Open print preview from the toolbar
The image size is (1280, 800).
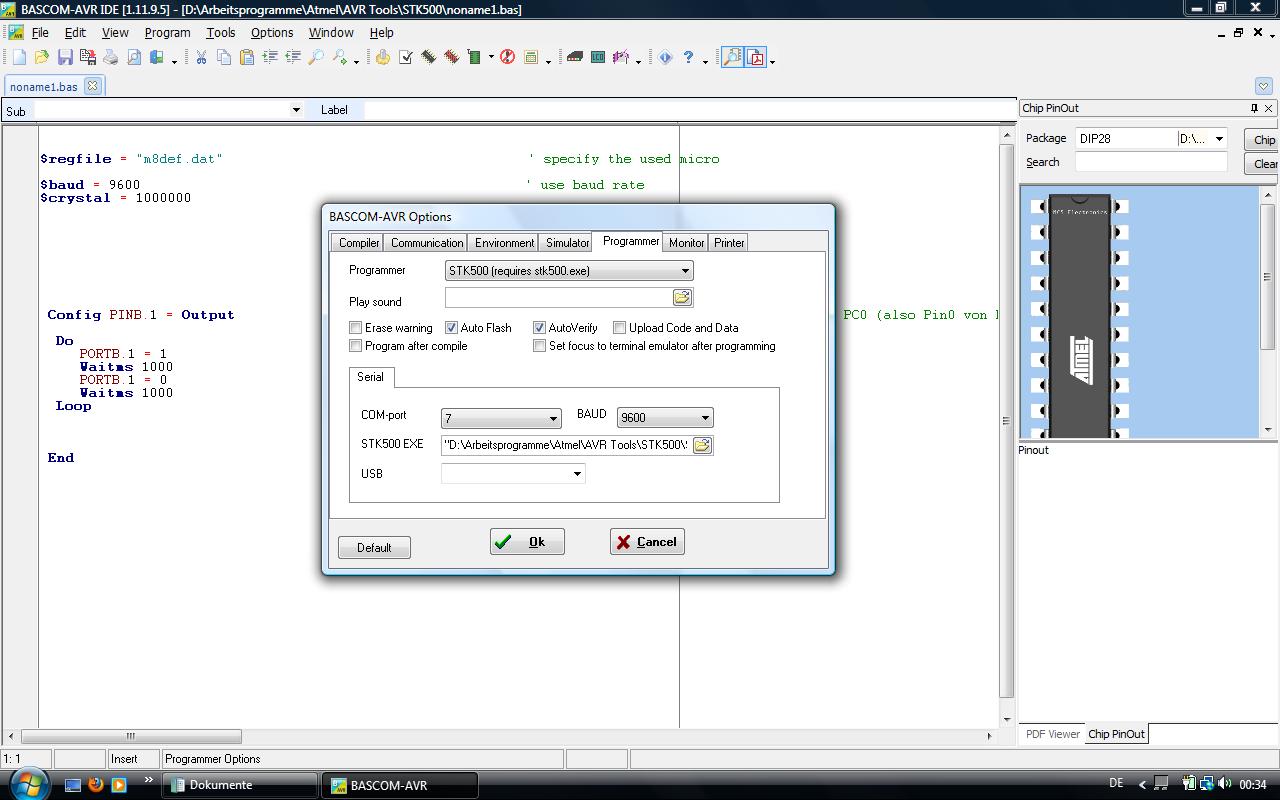coord(134,58)
